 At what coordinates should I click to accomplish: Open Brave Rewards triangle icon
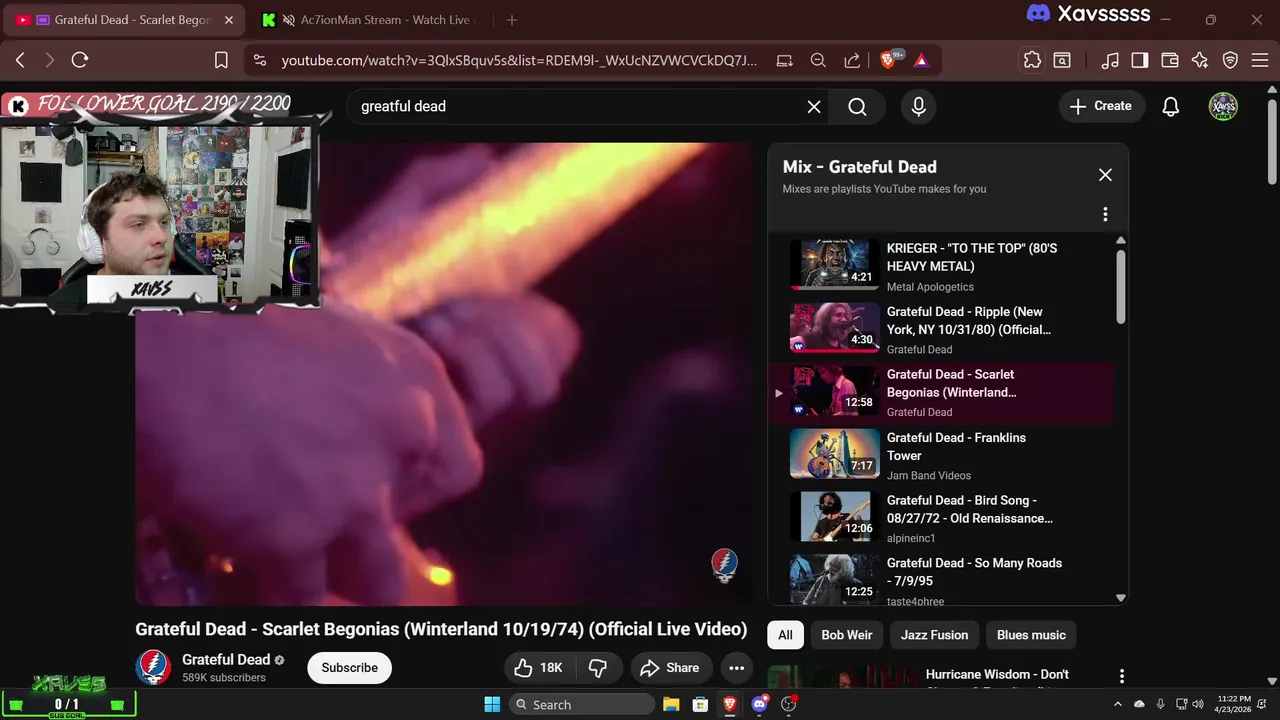921,60
